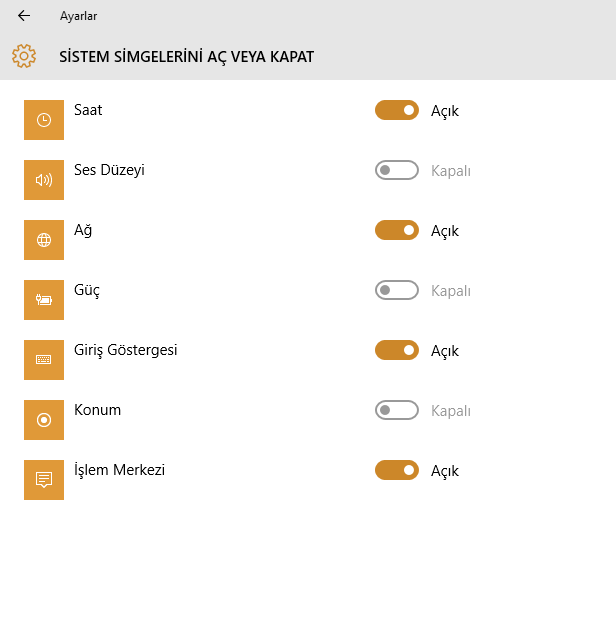Enable the Konum toggle switch
The width and height of the screenshot is (616, 636).
click(397, 410)
